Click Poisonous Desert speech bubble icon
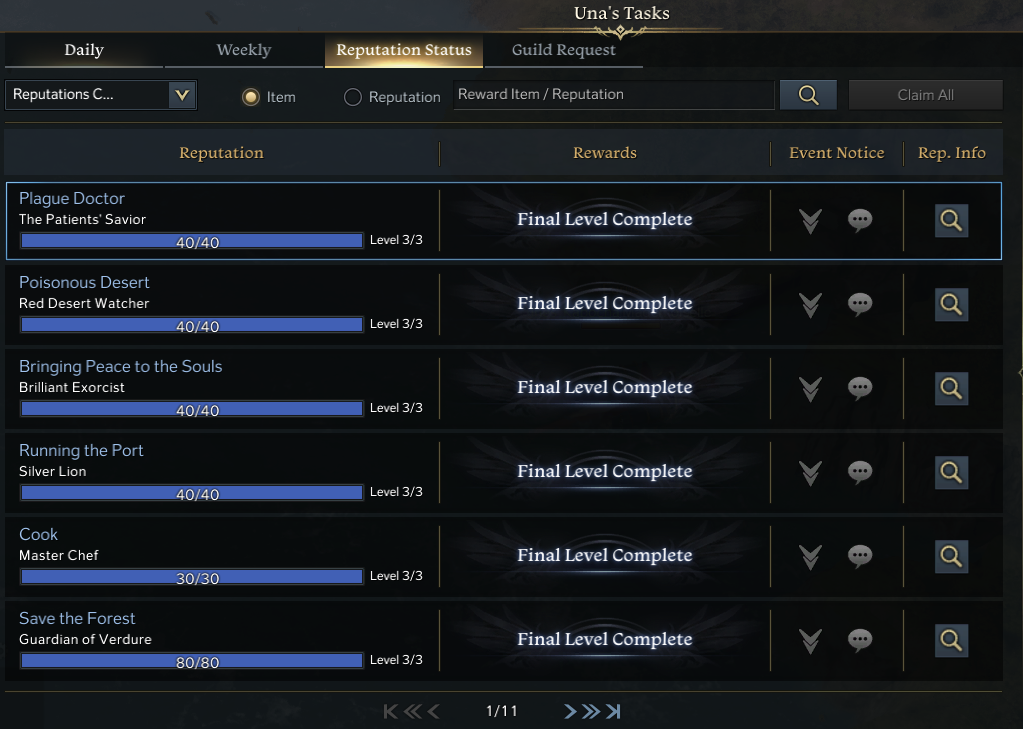This screenshot has height=729, width=1023. 859,304
